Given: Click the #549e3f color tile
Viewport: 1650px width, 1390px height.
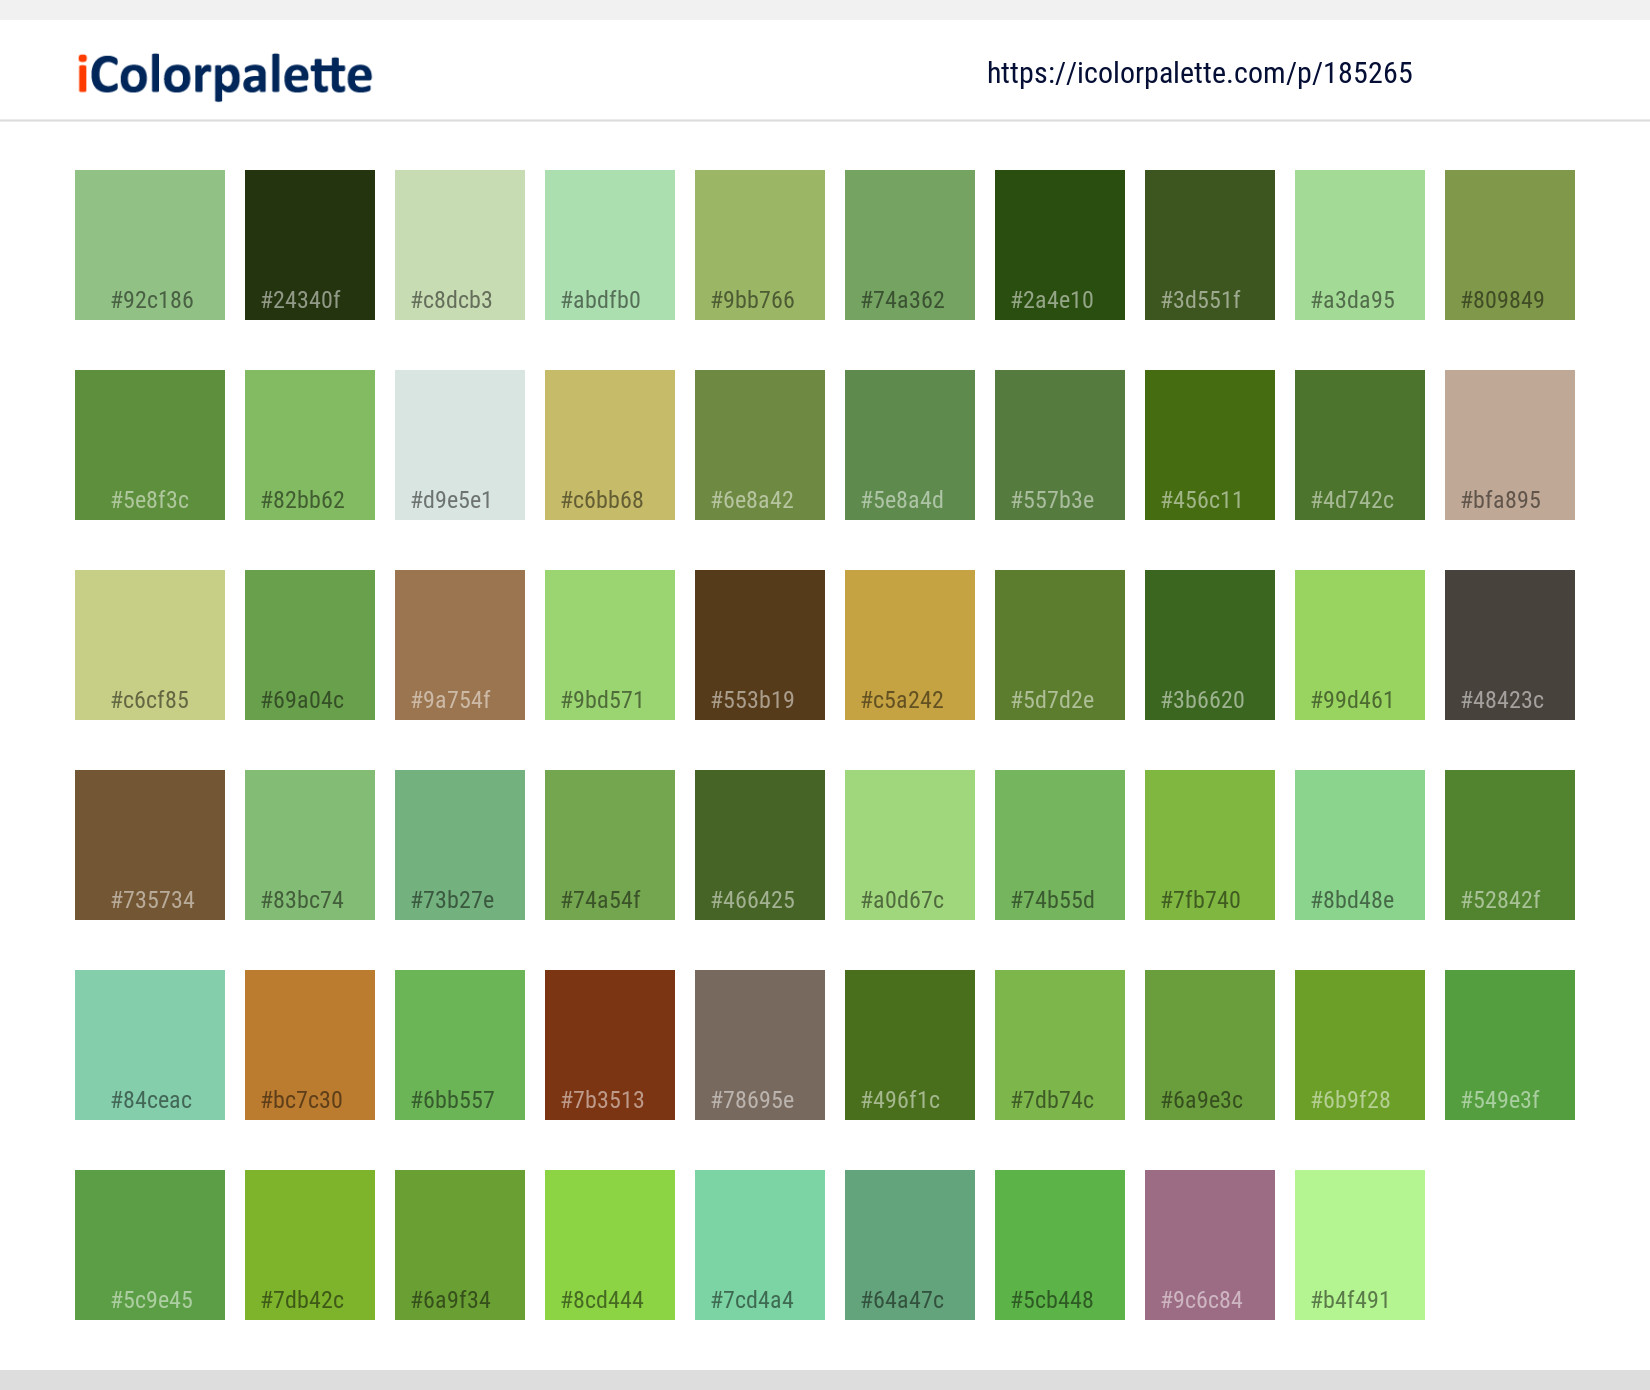Looking at the screenshot, I should pyautogui.click(x=1510, y=1045).
